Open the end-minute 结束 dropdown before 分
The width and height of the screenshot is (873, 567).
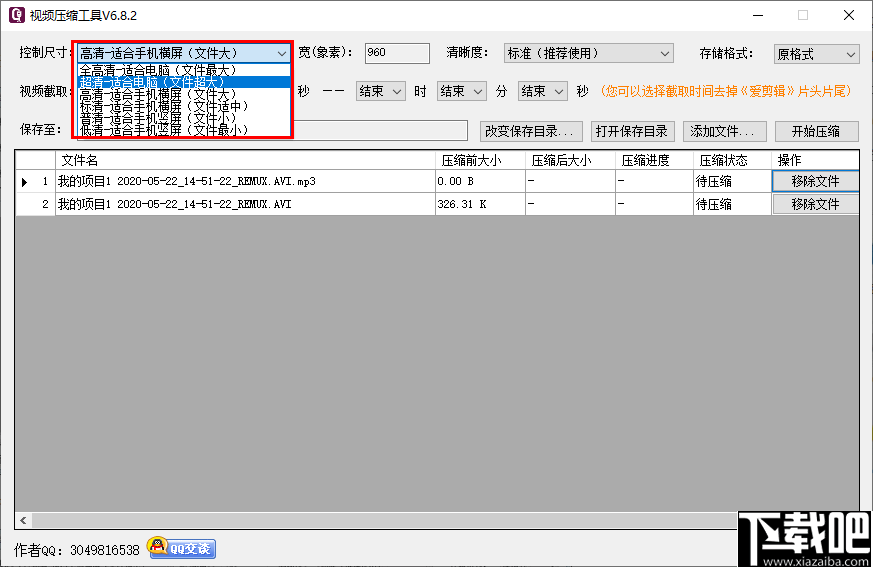tap(462, 91)
